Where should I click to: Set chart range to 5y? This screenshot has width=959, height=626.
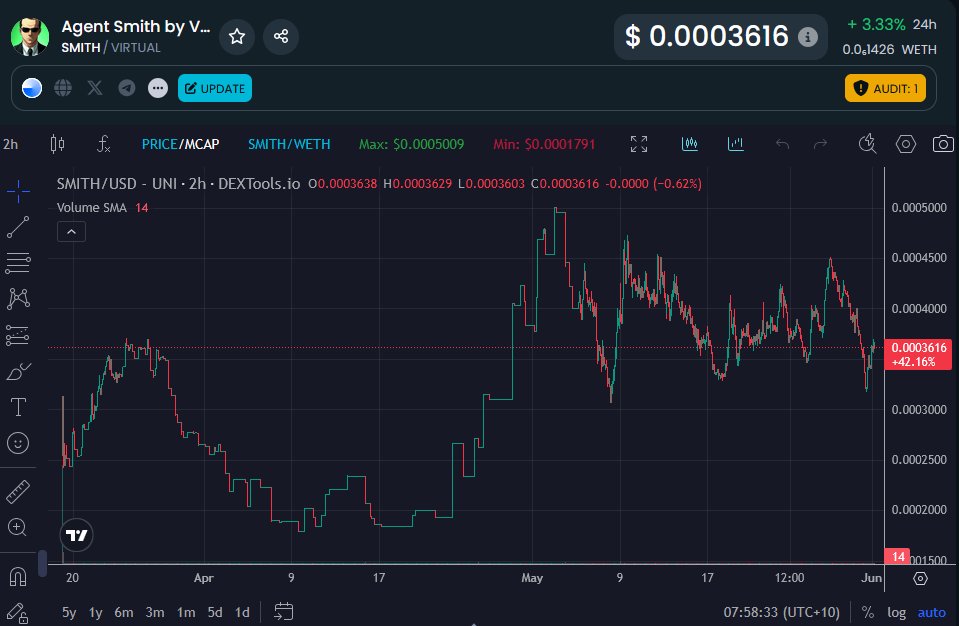[x=69, y=612]
